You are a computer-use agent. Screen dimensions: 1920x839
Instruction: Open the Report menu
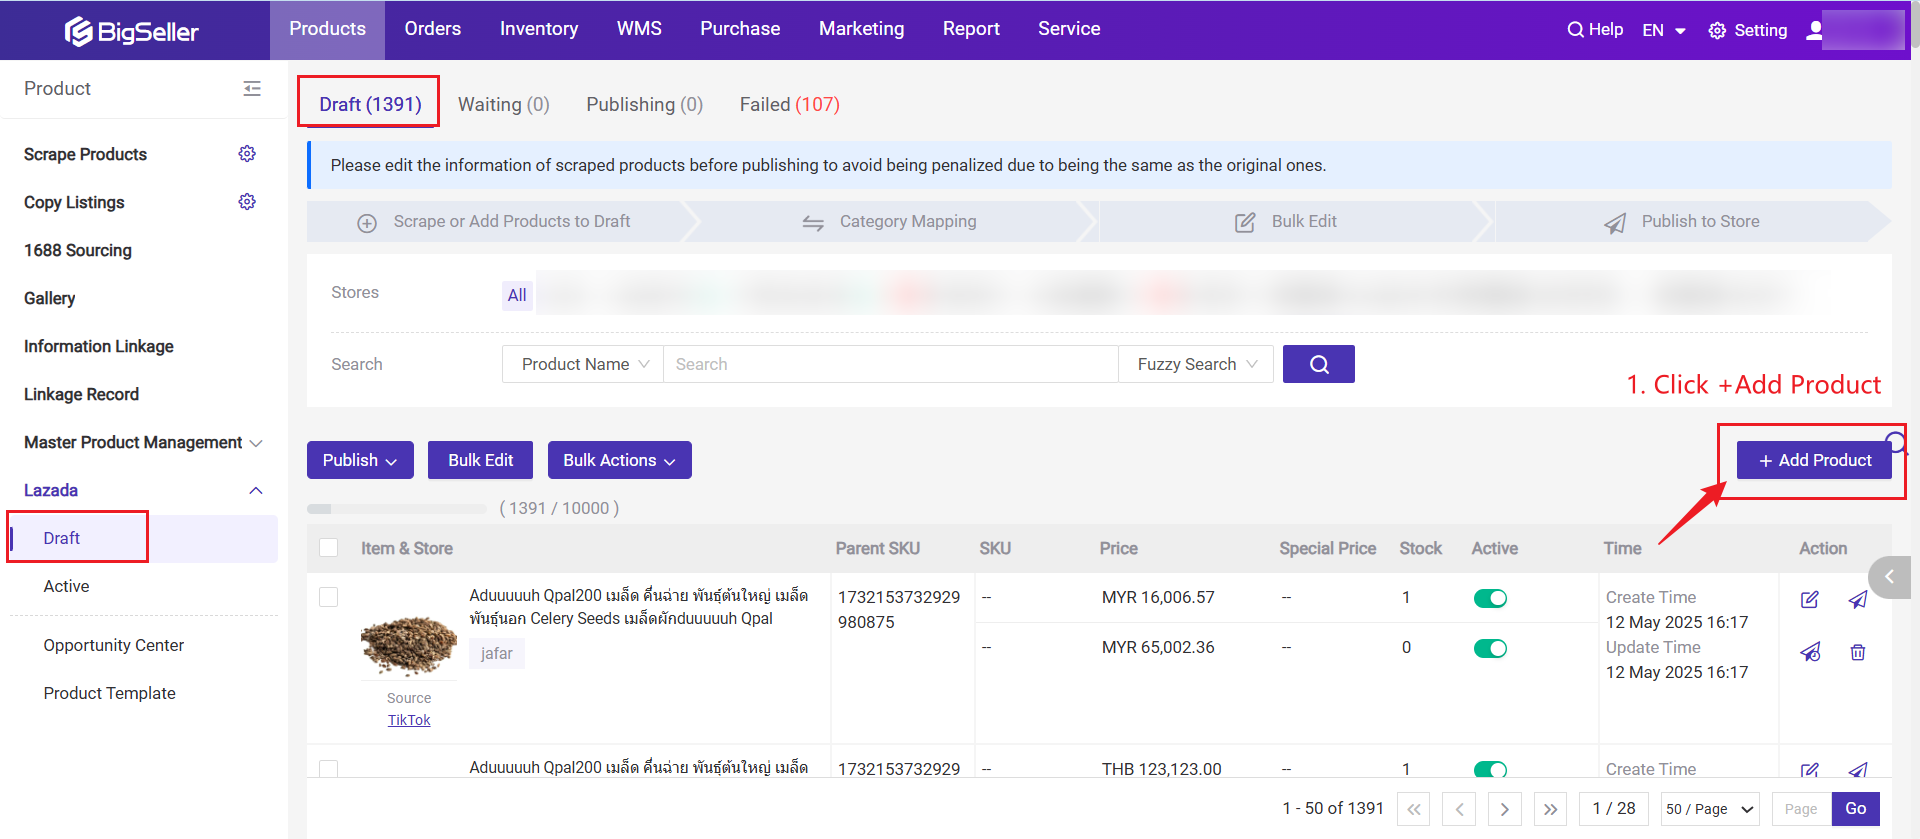click(971, 29)
